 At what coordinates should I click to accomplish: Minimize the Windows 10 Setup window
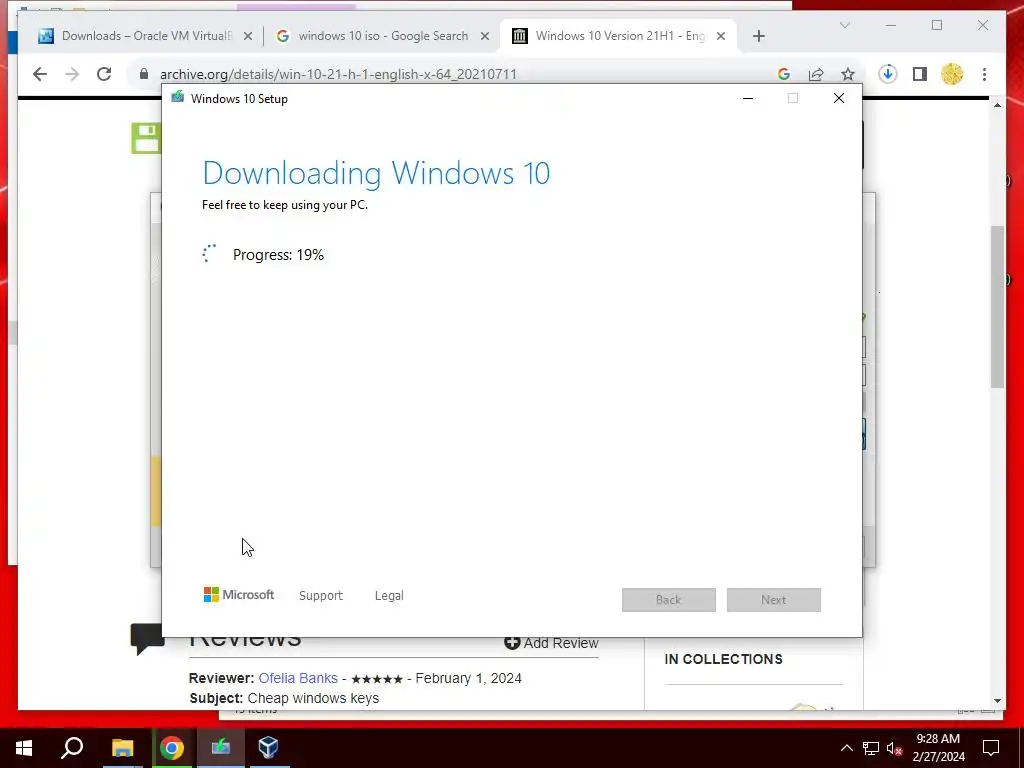(x=748, y=98)
